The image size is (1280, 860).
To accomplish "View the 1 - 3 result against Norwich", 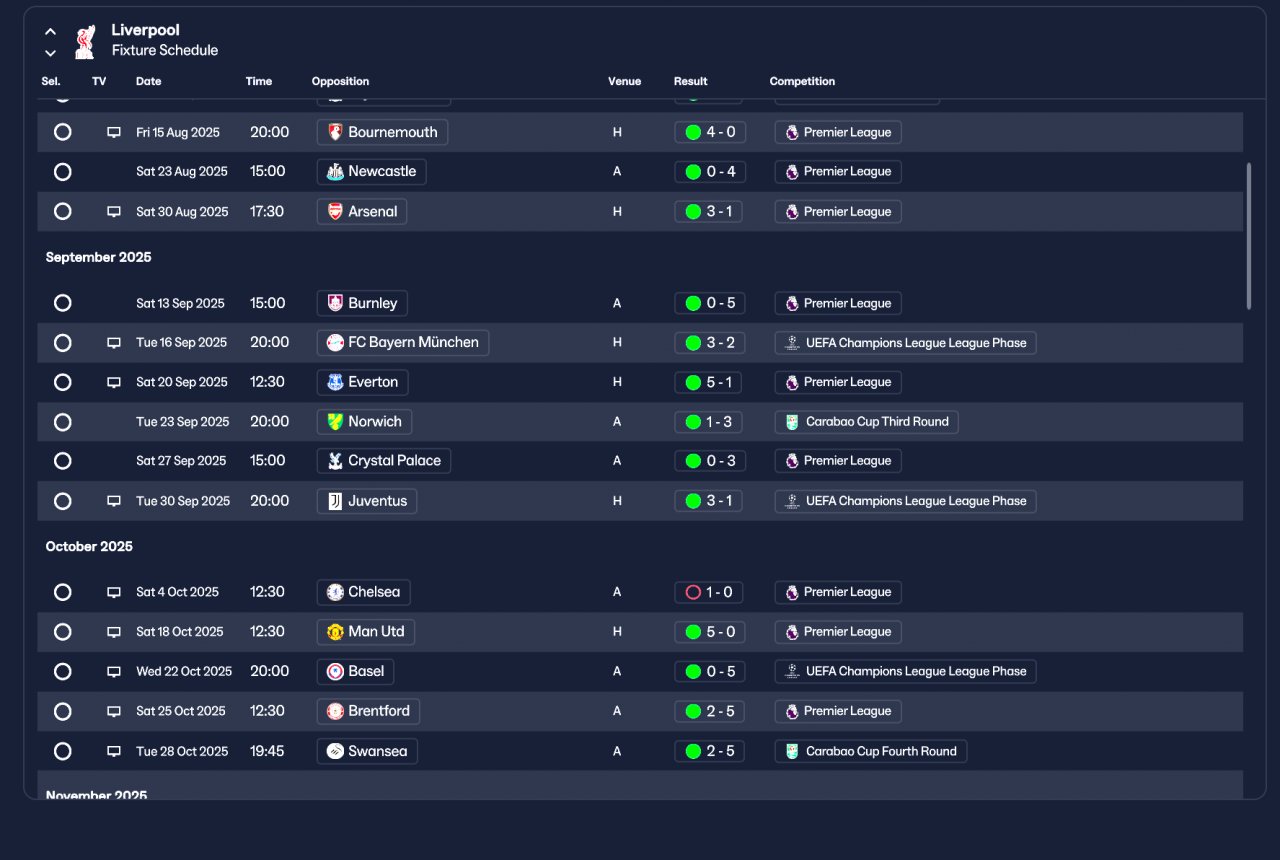I will (x=709, y=422).
